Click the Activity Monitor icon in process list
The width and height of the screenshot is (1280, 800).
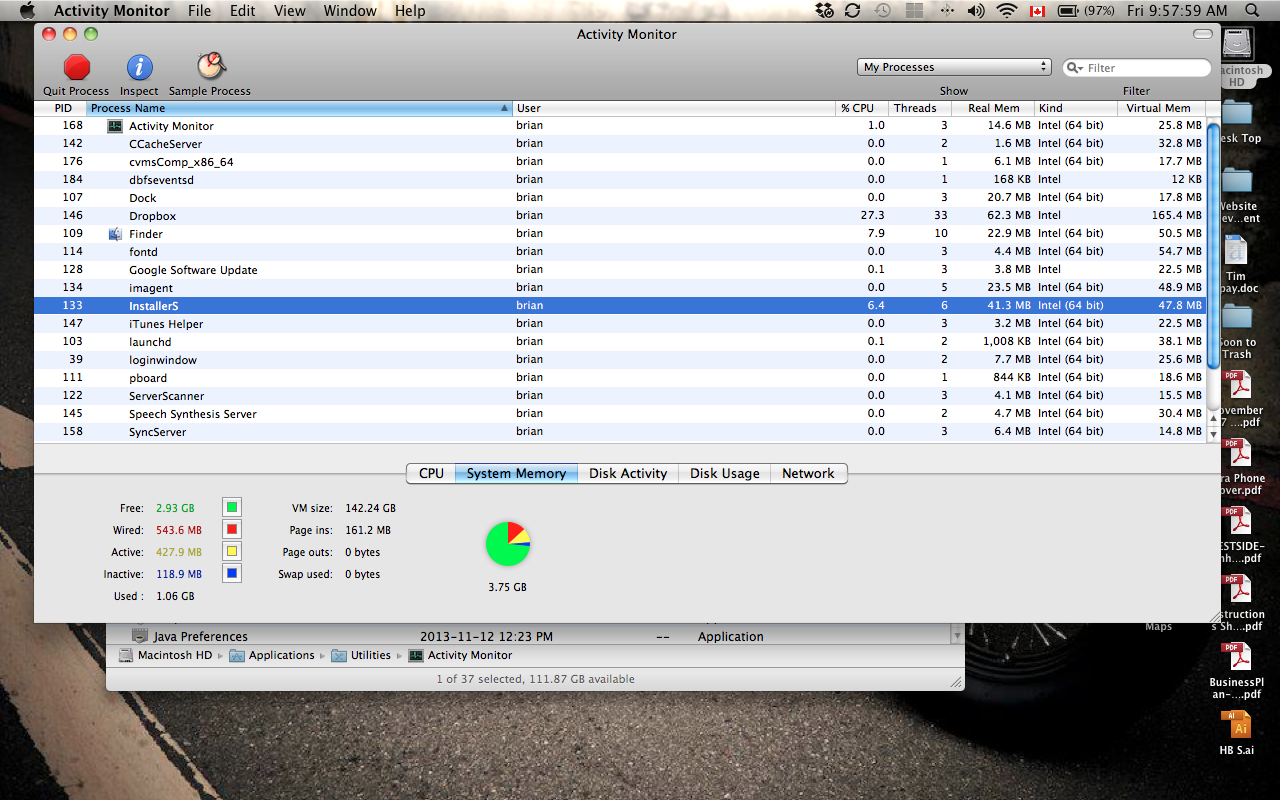click(115, 126)
